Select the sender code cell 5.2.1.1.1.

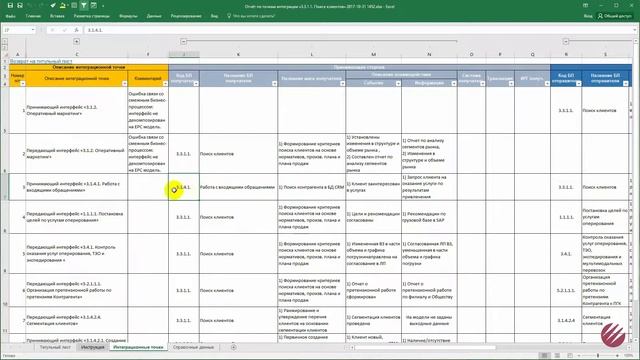coord(566,291)
